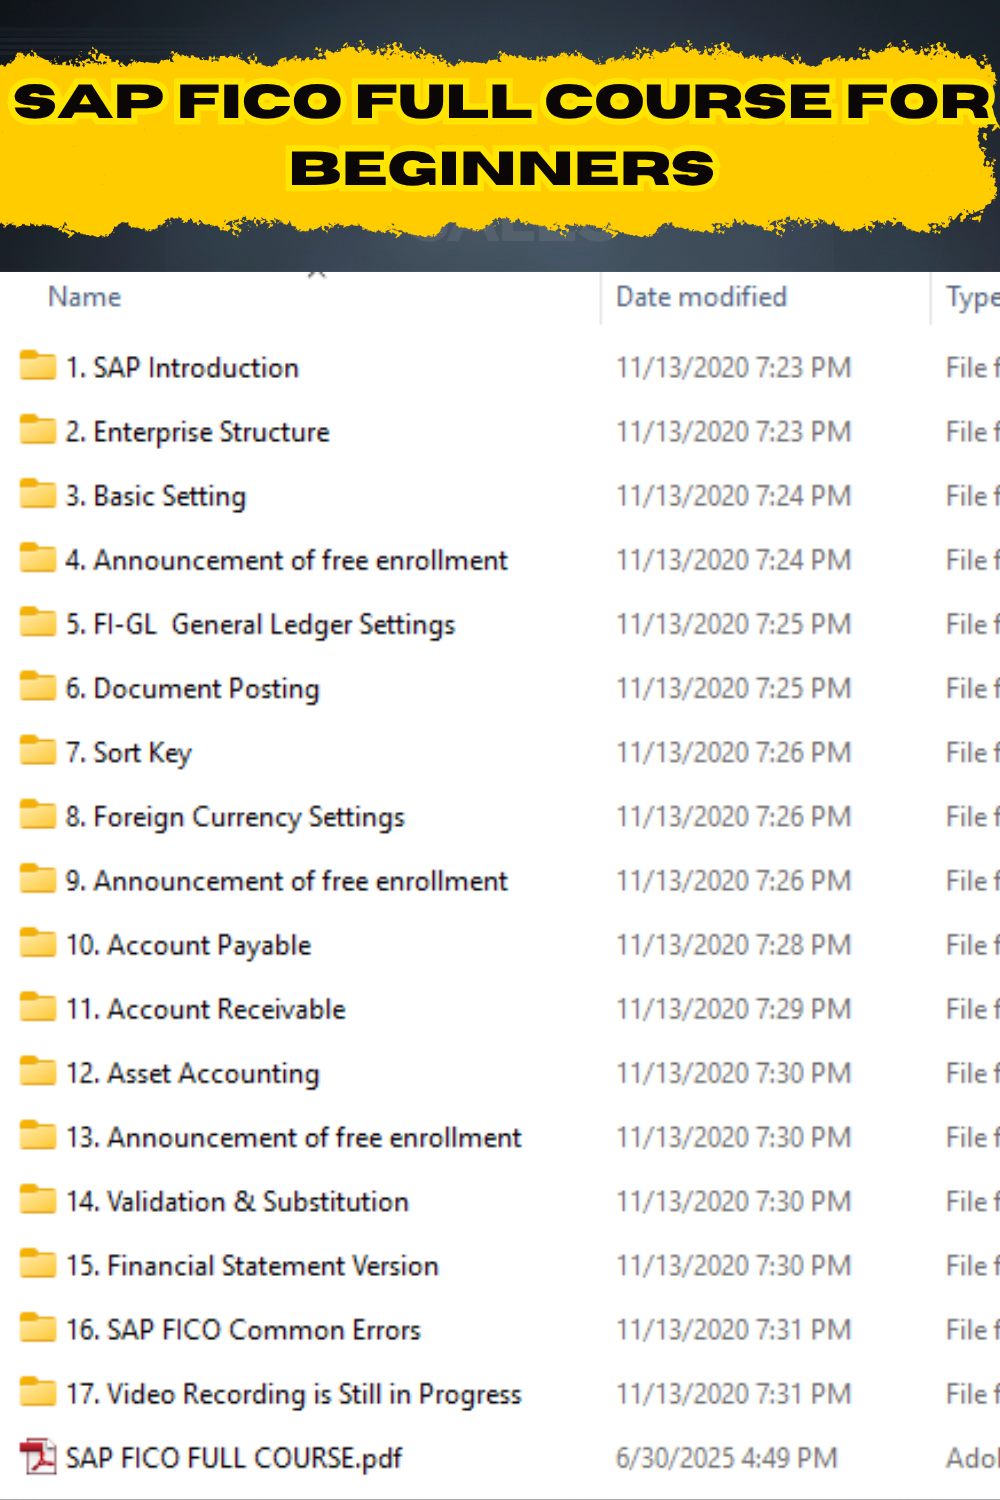The height and width of the screenshot is (1500, 1000).
Task: Select date modified for 12. Asset Accounting
Action: [x=734, y=1073]
